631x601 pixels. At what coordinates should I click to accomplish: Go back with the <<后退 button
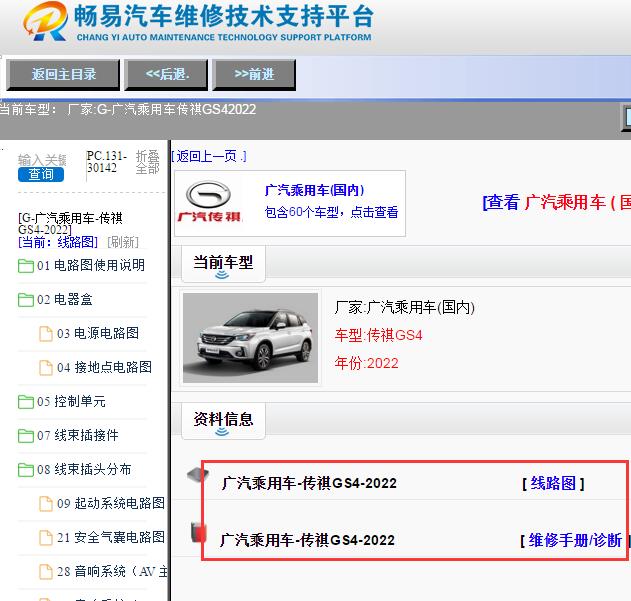pyautogui.click(x=166, y=74)
